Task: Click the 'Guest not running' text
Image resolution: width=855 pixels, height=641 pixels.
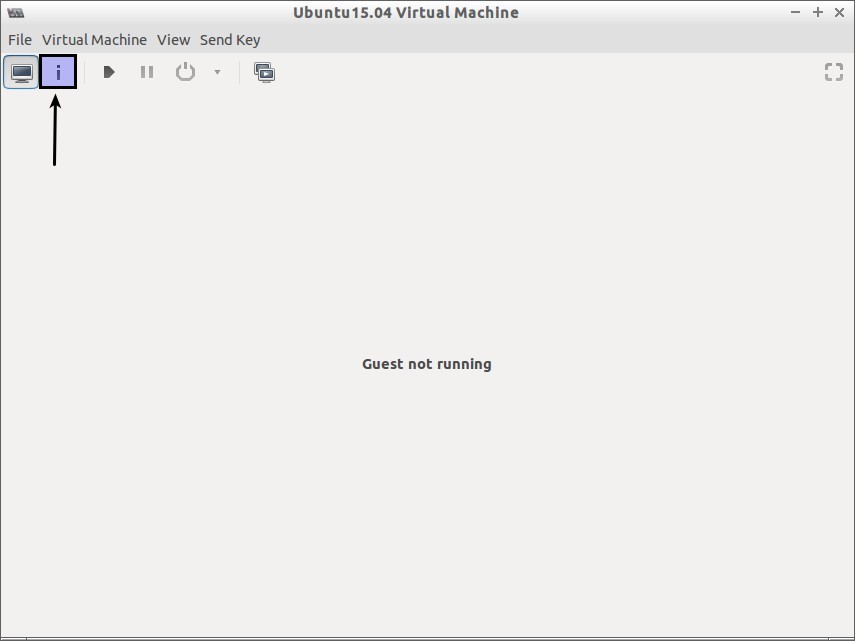Action: coord(426,364)
